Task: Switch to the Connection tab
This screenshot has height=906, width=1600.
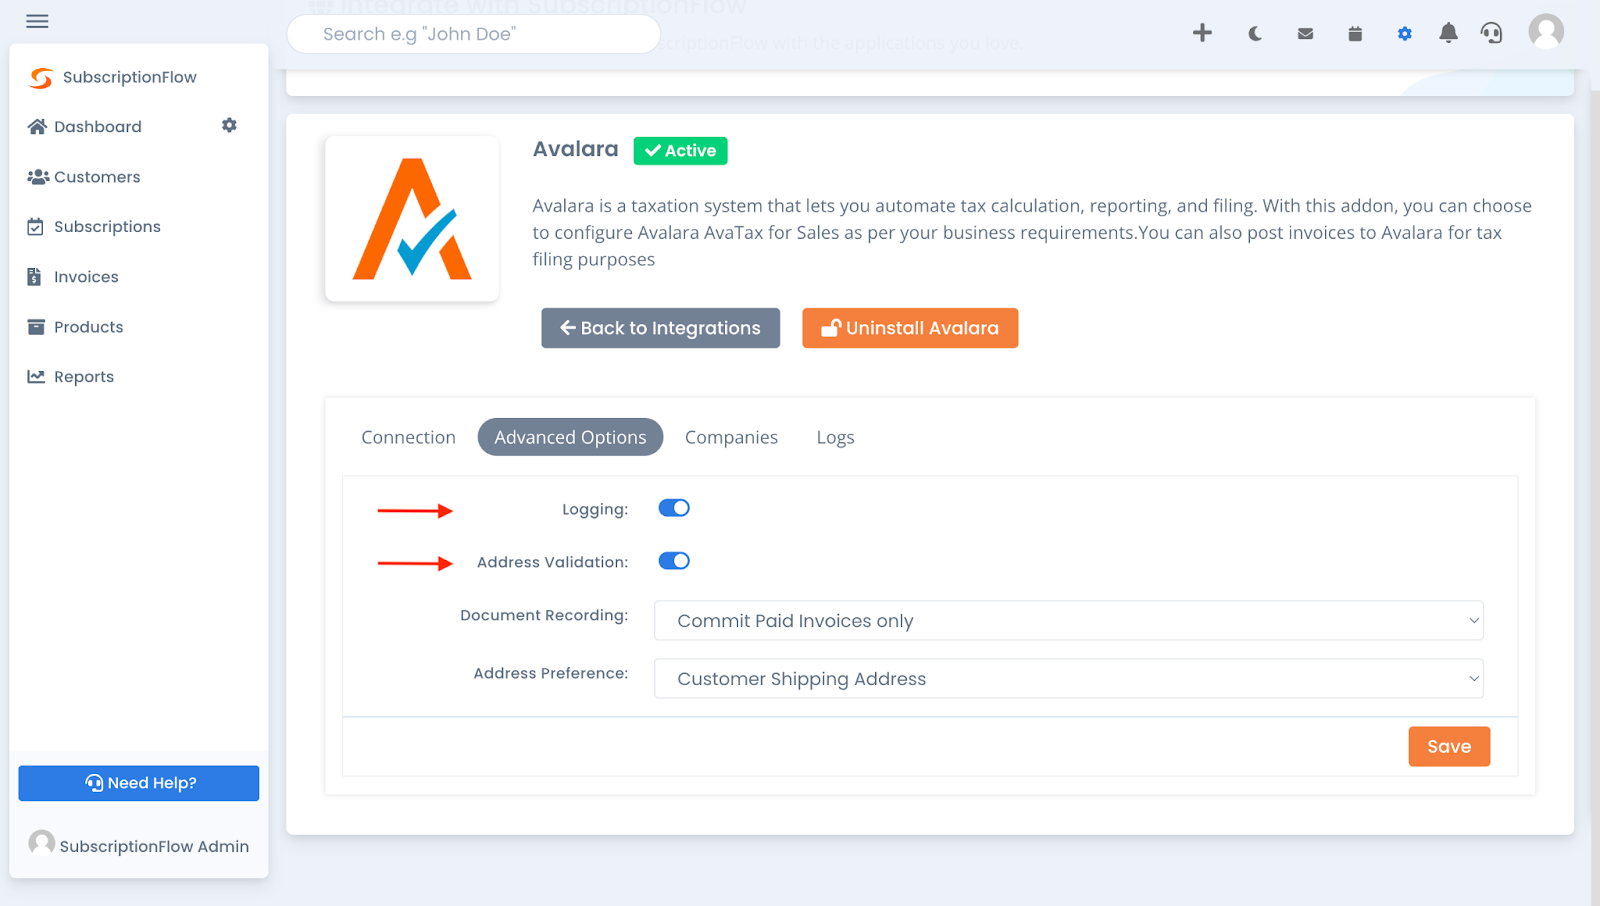Action: tap(408, 437)
